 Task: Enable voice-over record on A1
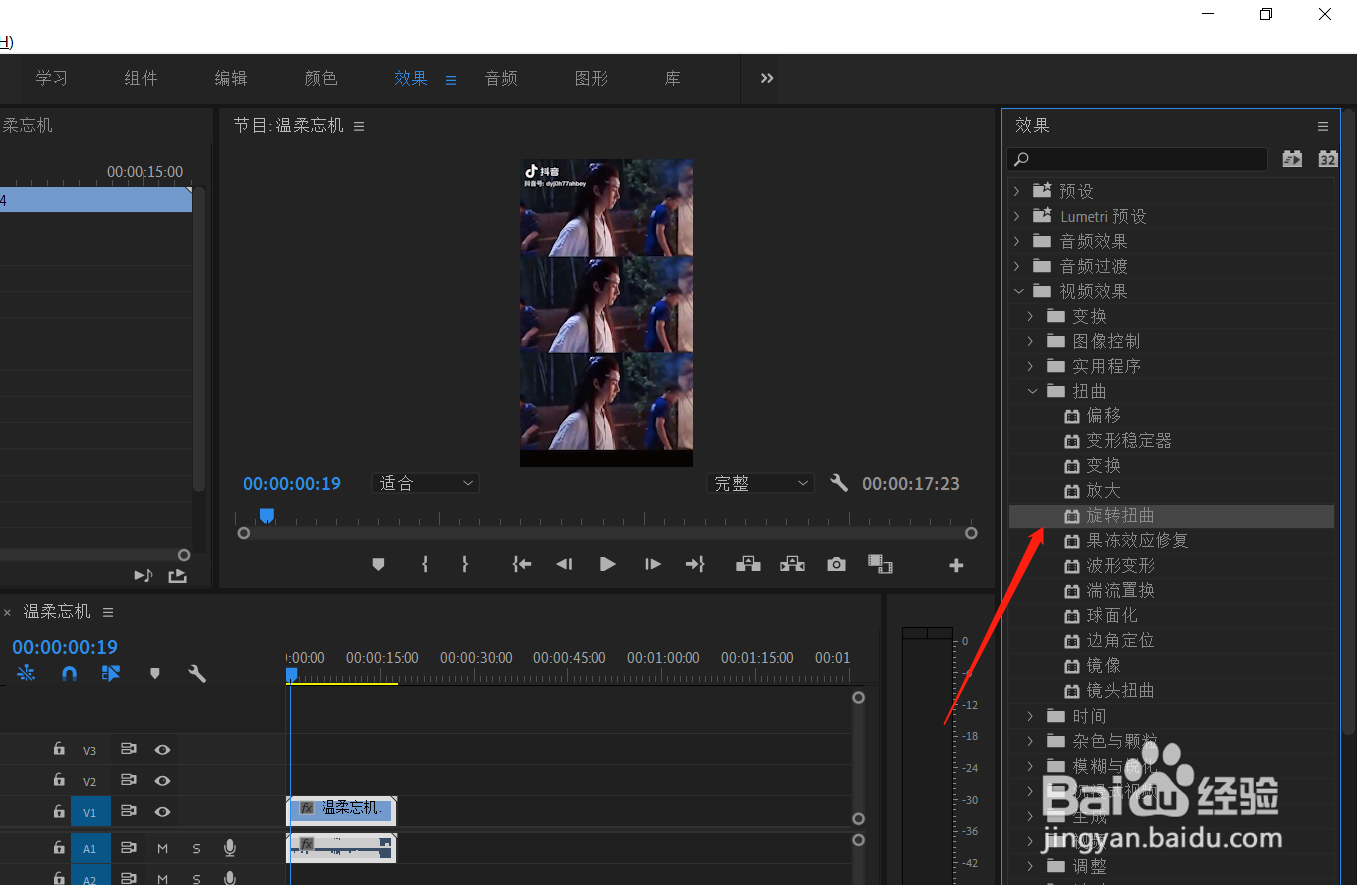coord(230,848)
